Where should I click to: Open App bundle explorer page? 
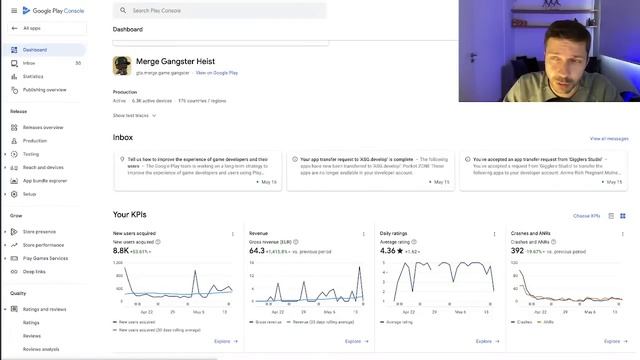tap(44, 181)
